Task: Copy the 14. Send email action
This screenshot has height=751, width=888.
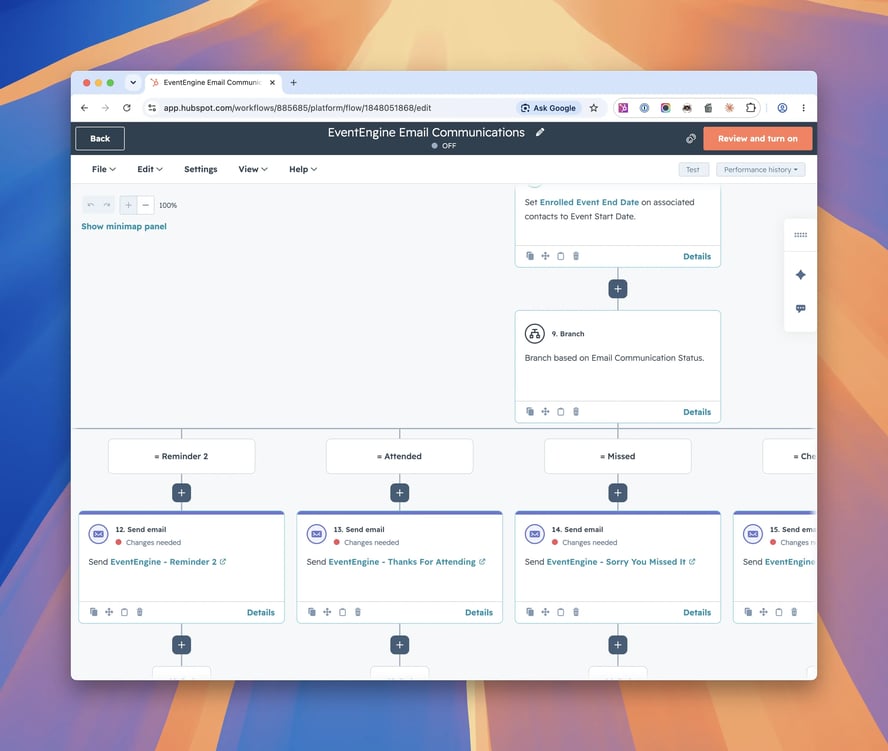Action: point(530,612)
